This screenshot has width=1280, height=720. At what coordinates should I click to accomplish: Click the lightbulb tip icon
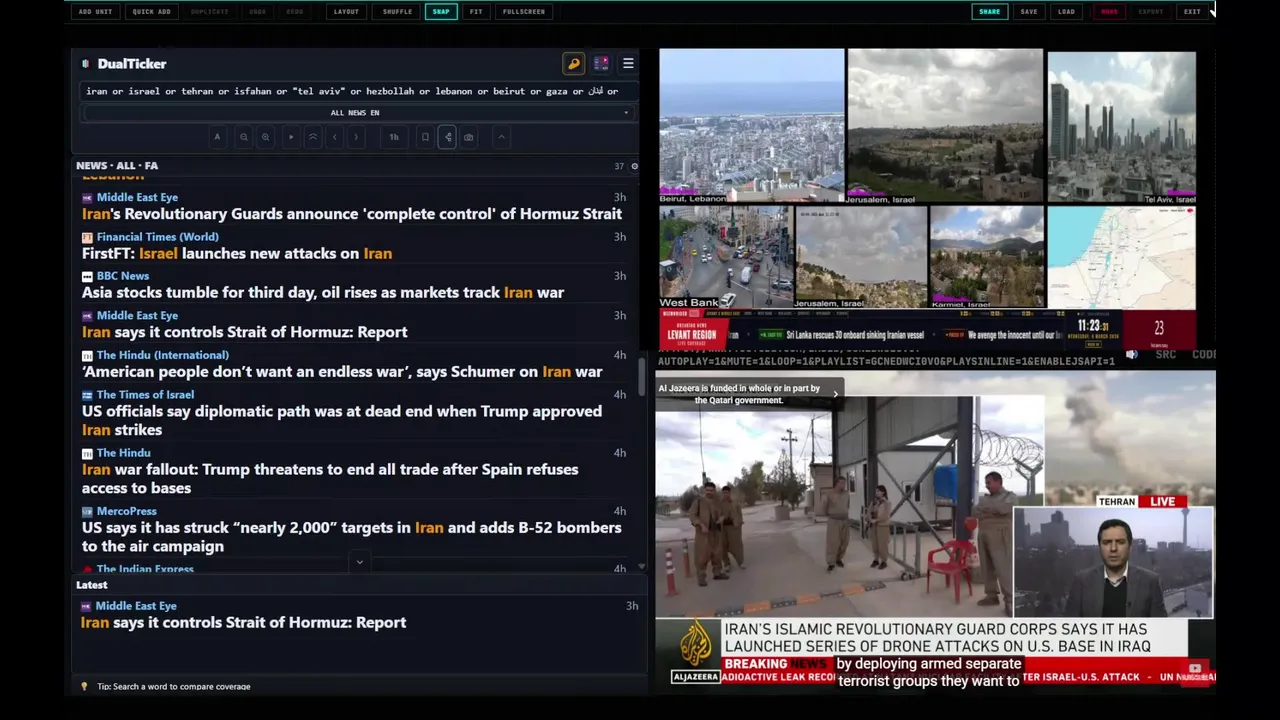pyautogui.click(x=84, y=687)
